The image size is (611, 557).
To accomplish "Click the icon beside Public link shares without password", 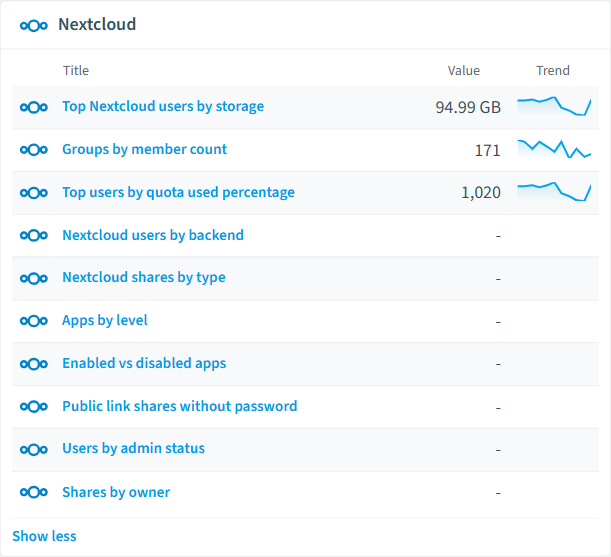I will (34, 407).
